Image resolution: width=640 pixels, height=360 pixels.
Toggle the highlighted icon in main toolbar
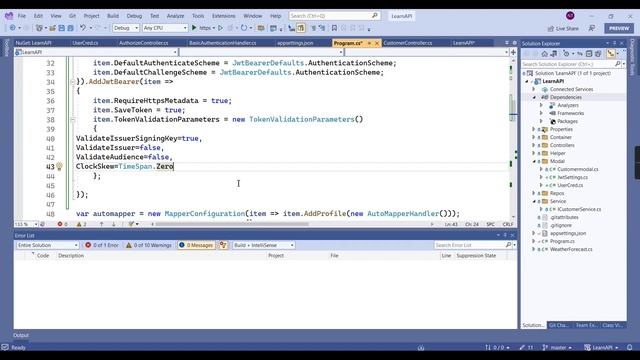(x=301, y=28)
